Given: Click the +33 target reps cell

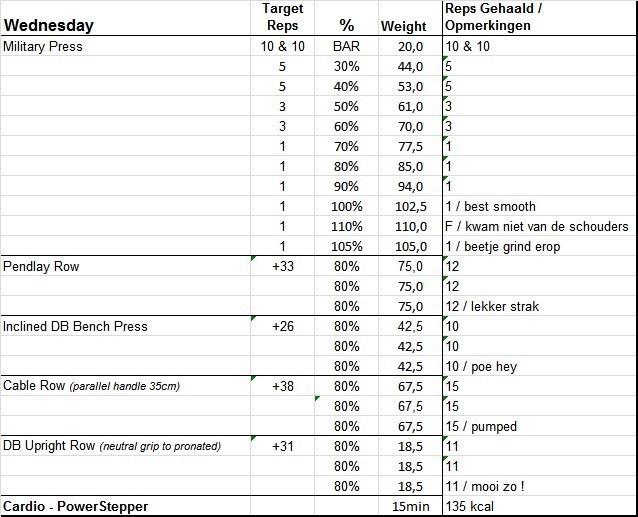Looking at the screenshot, I should [x=282, y=267].
